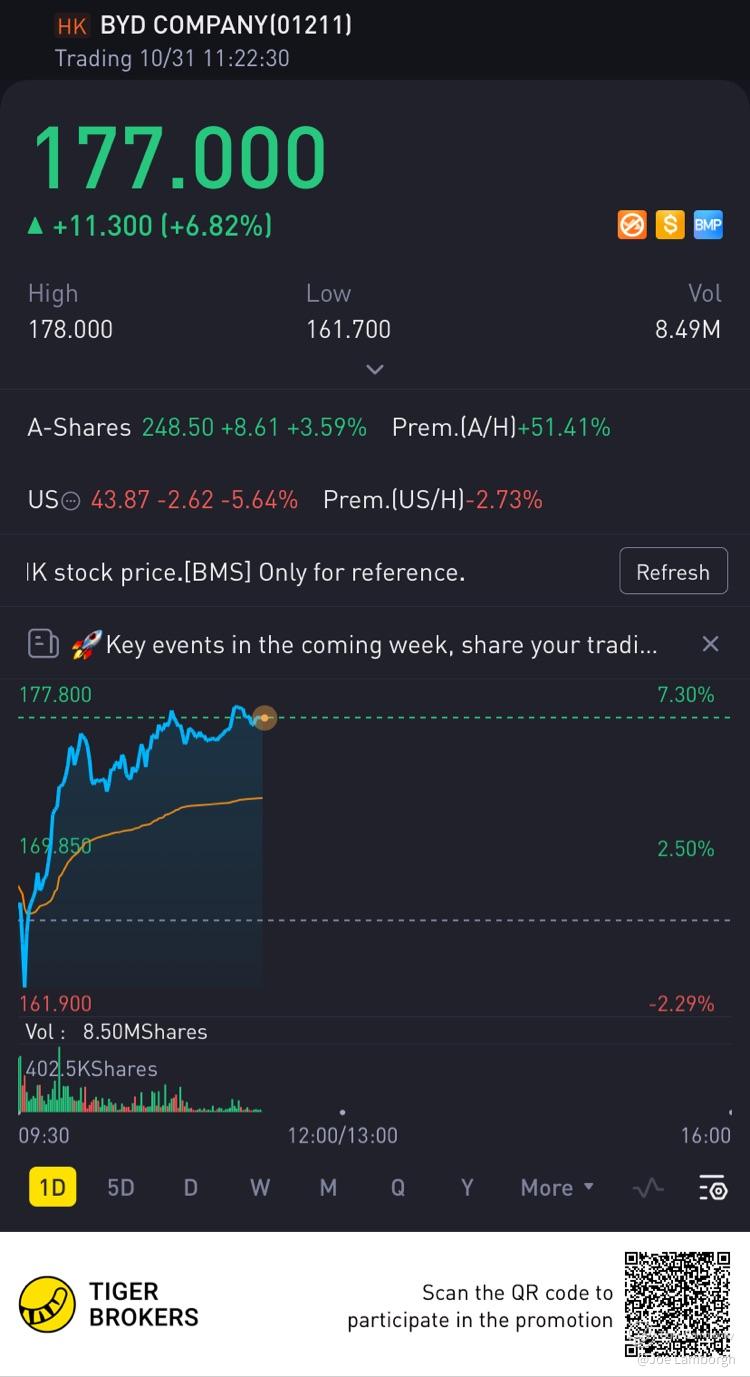Screen dimensions: 750x1377
Task: Tap the Tiger Brokers logo
Action: pos(47,1304)
